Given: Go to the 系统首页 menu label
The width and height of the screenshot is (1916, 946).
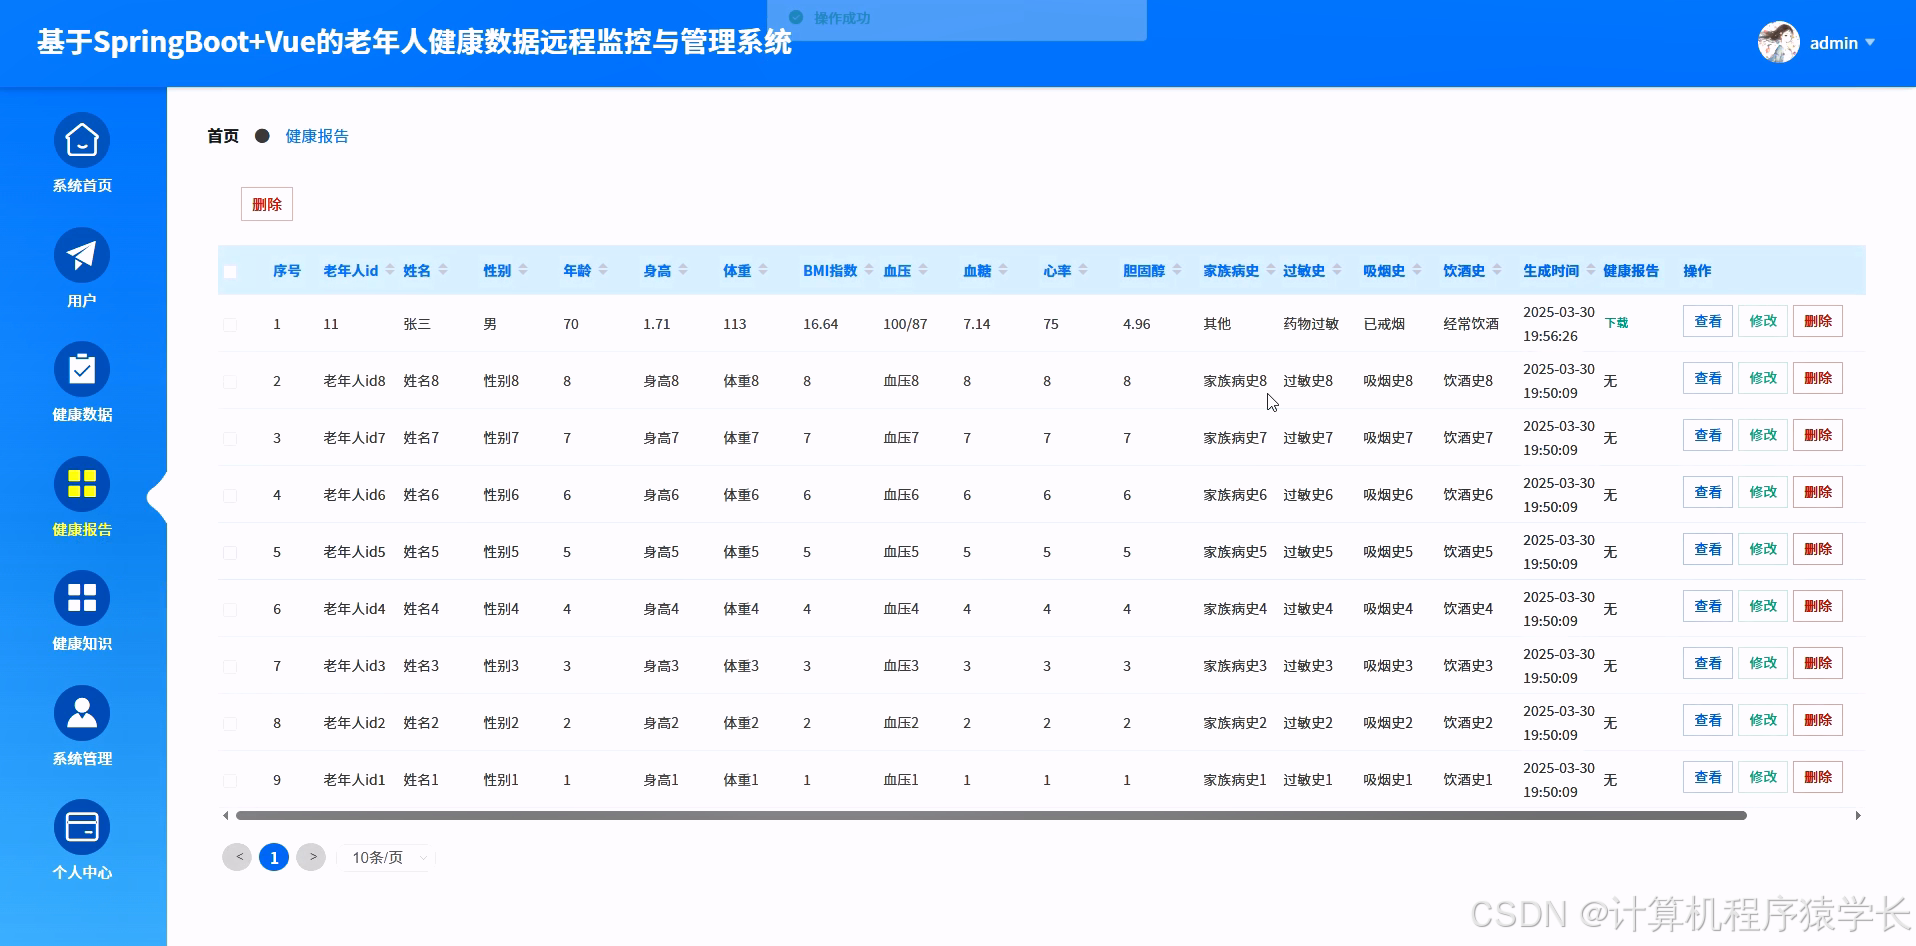Looking at the screenshot, I should (x=82, y=186).
